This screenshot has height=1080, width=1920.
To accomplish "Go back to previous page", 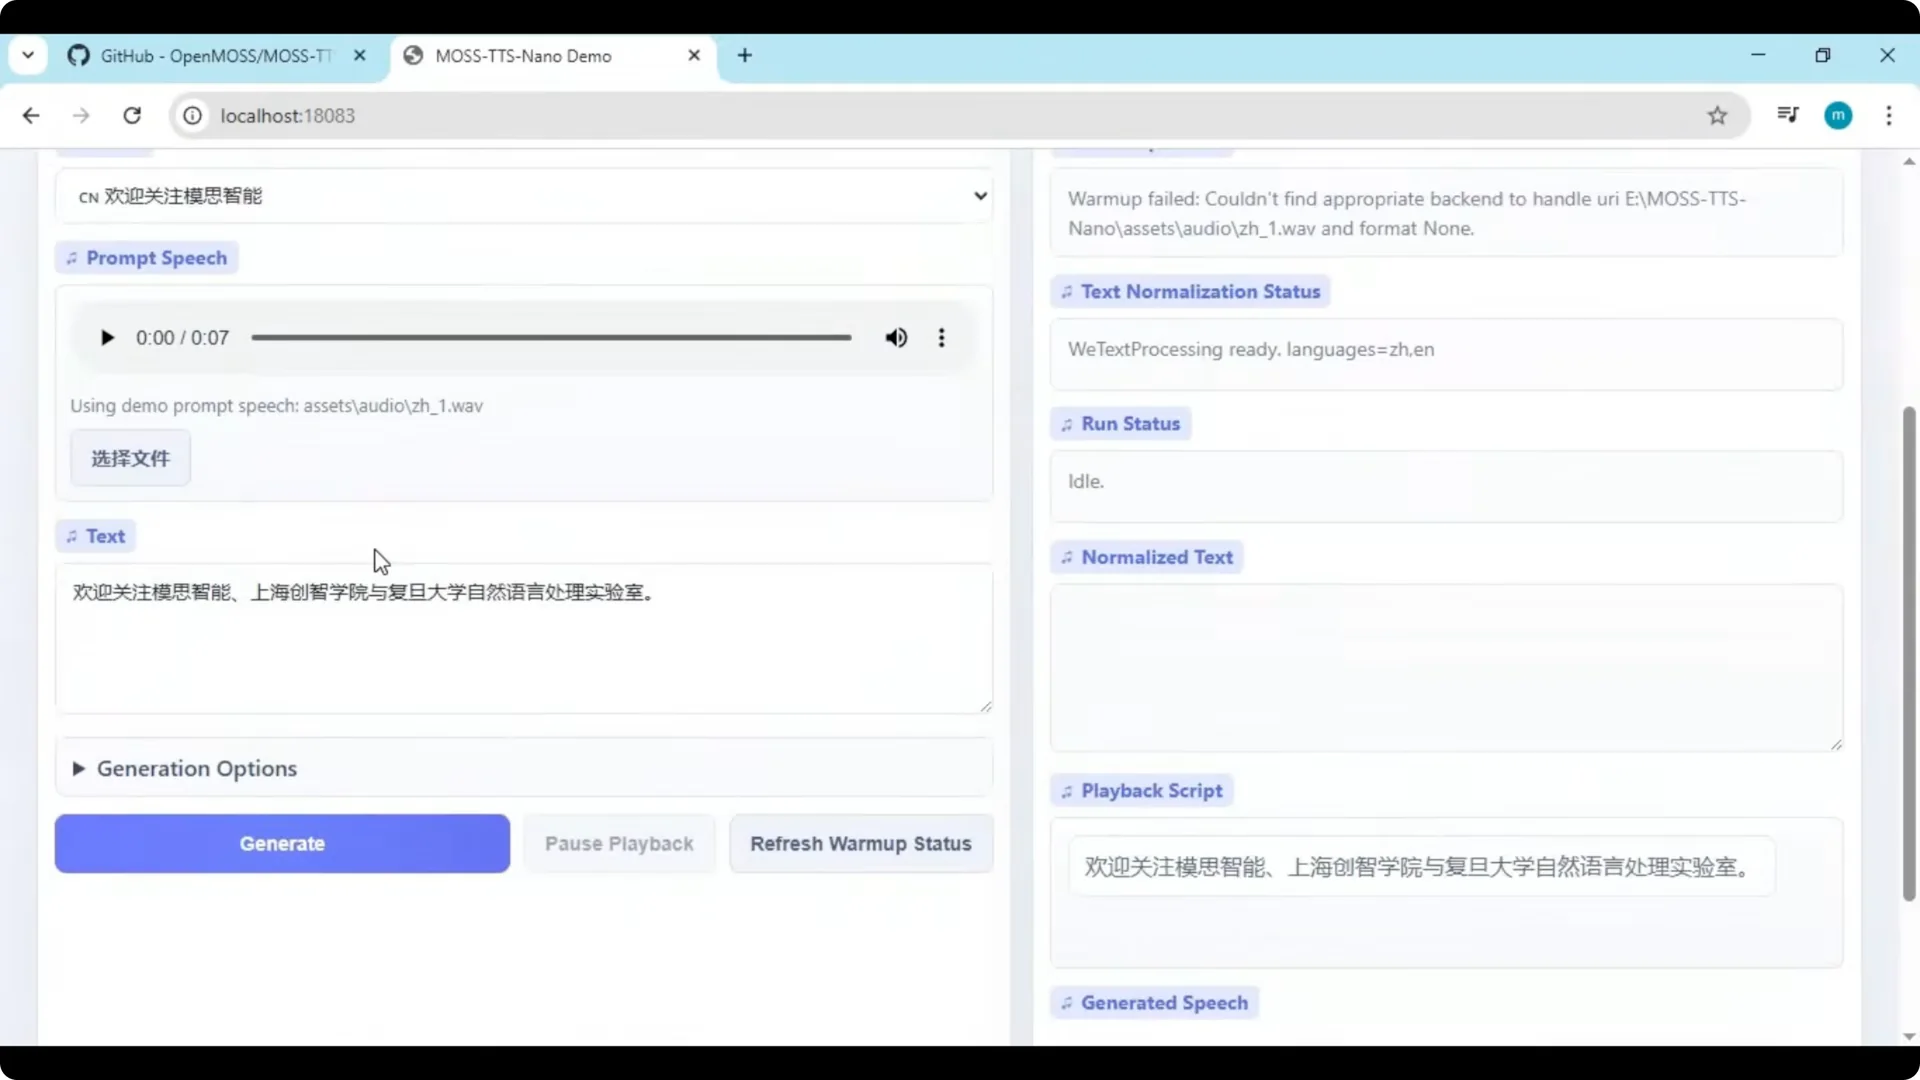I will (31, 116).
